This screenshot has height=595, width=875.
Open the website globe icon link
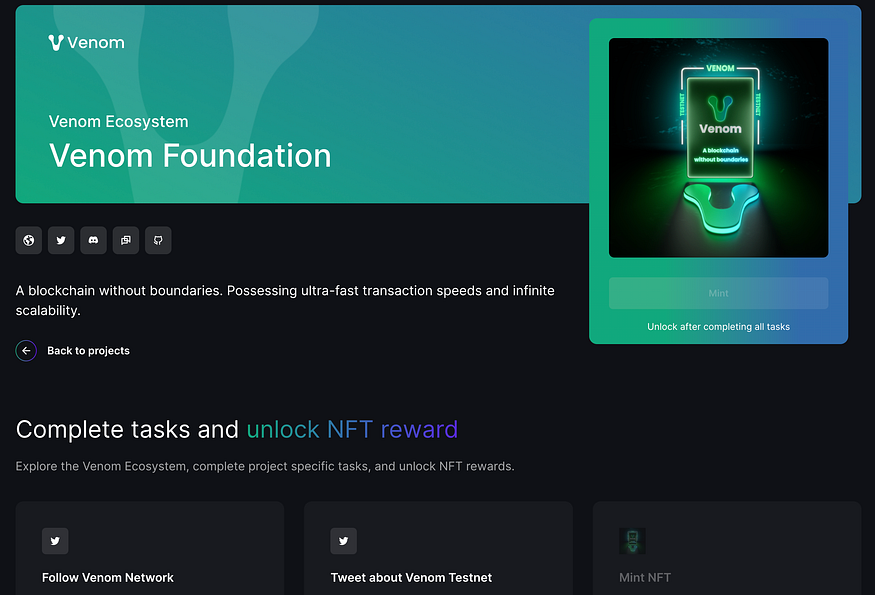point(28,241)
